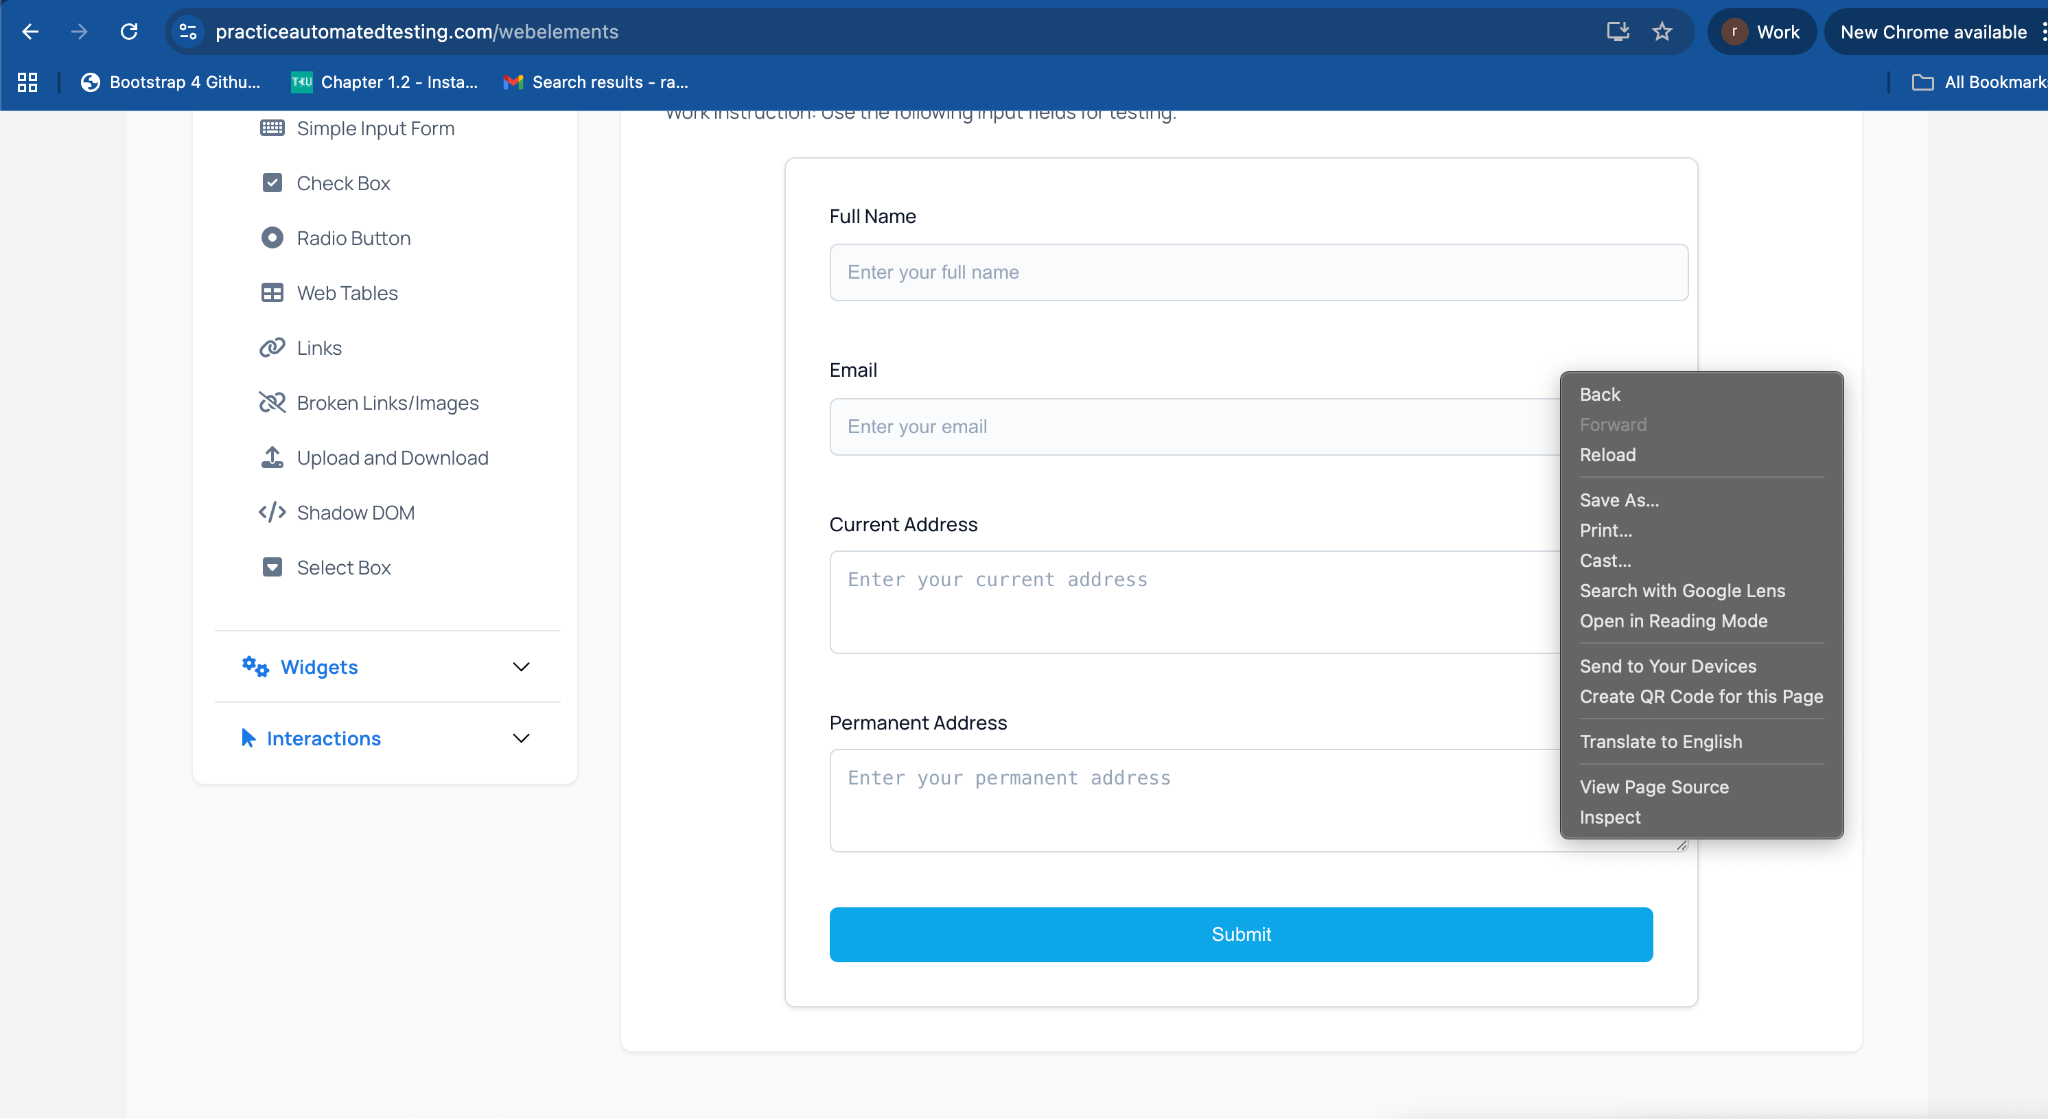Bookmark this page with the star icon

pos(1662,32)
